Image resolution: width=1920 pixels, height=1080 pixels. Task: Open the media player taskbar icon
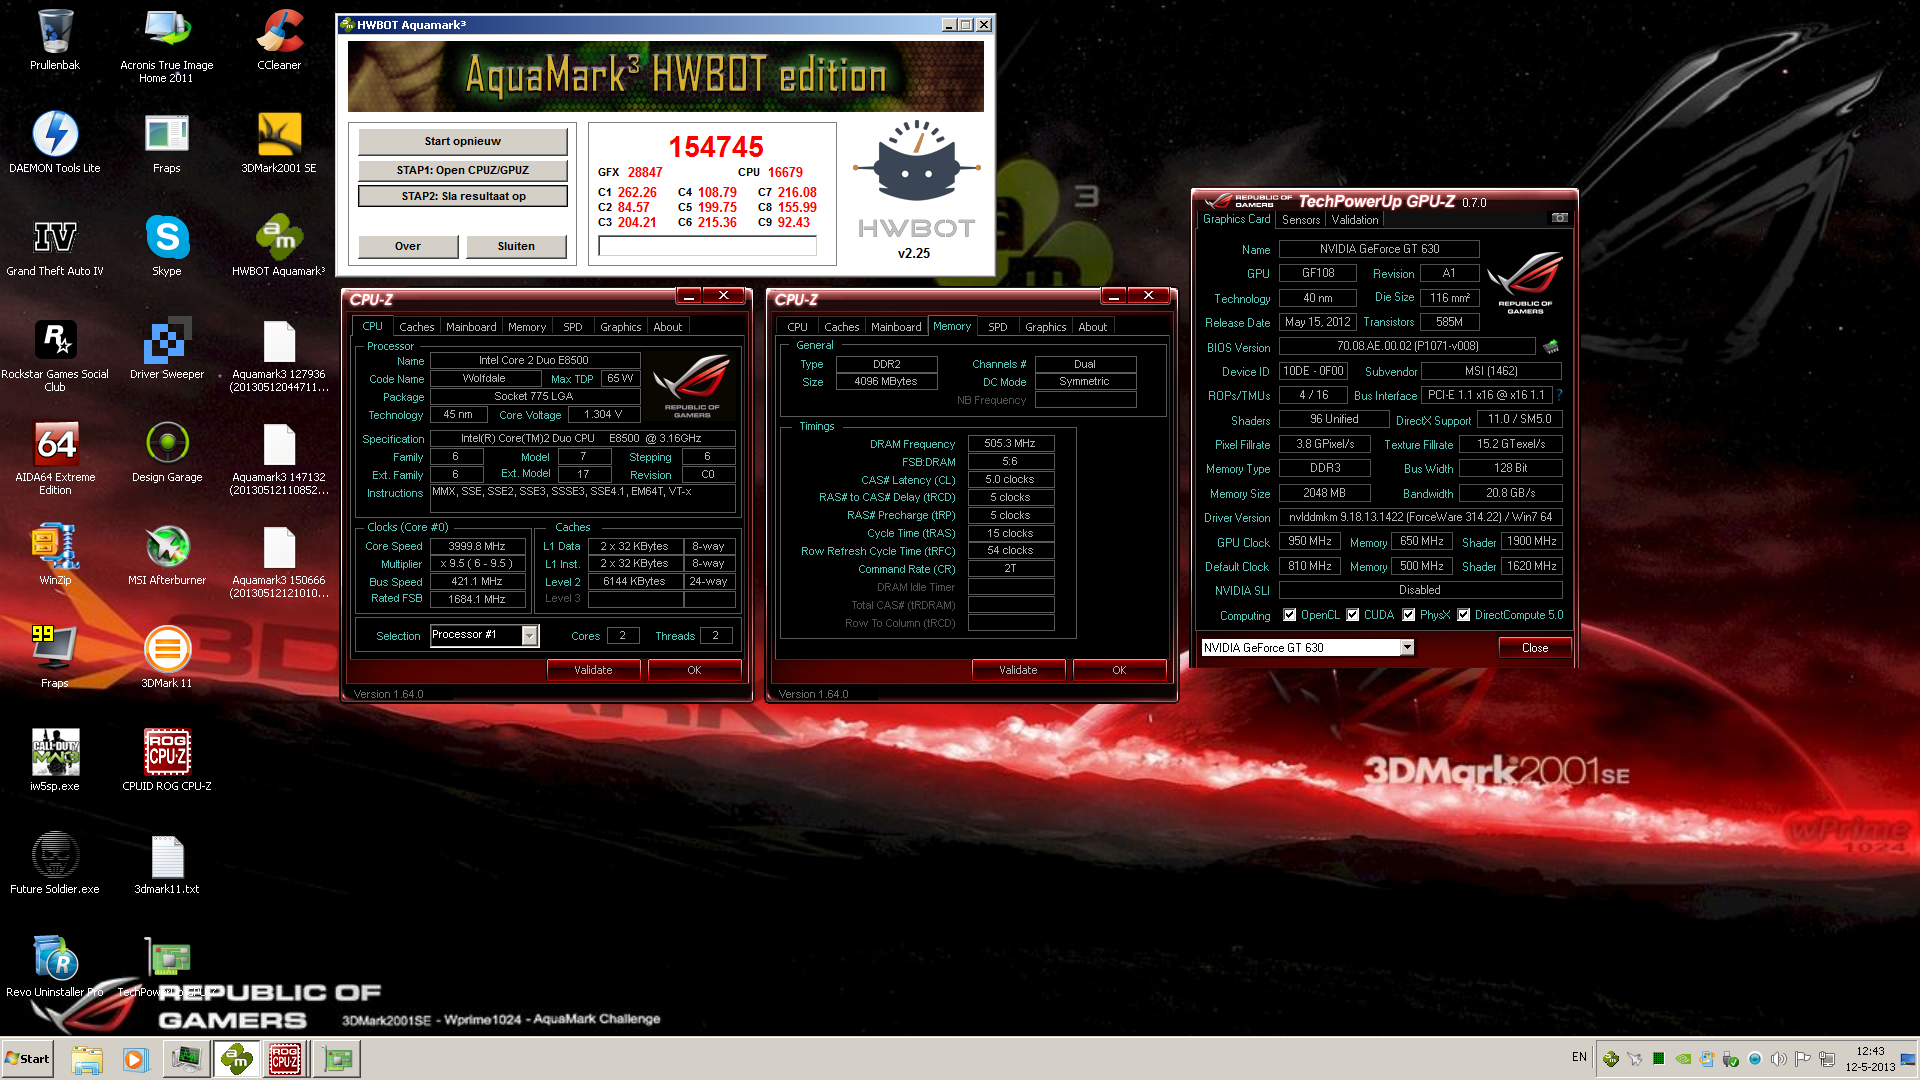point(135,1059)
